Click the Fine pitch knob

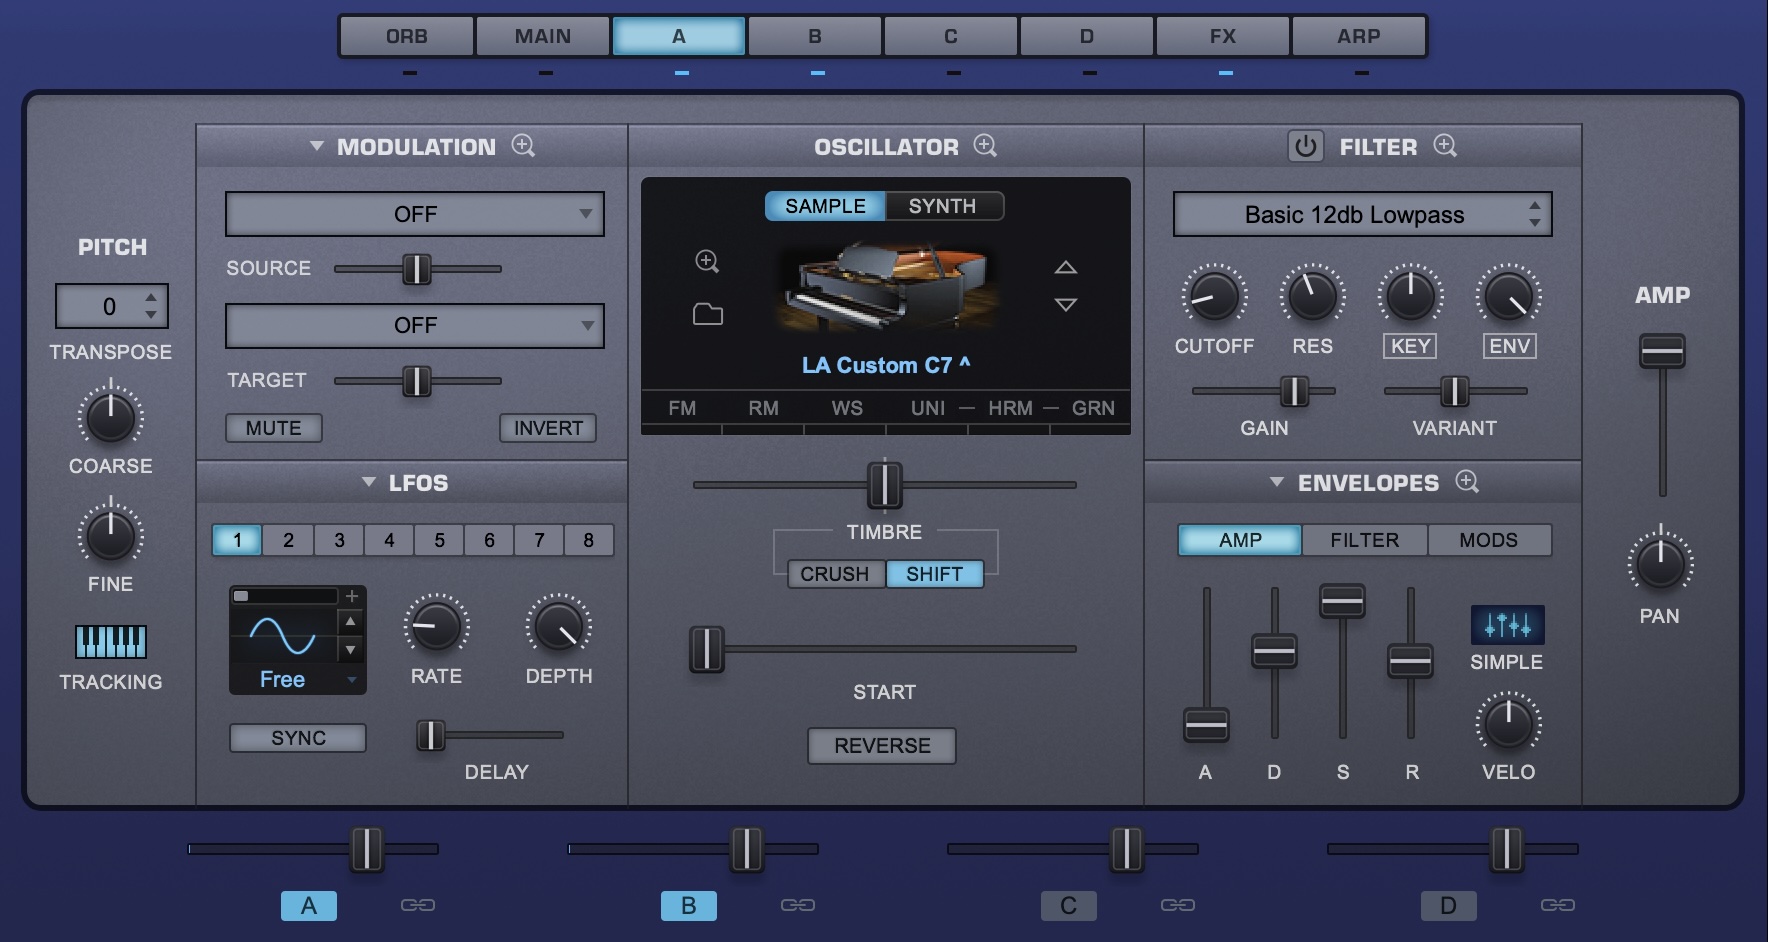pyautogui.click(x=111, y=535)
